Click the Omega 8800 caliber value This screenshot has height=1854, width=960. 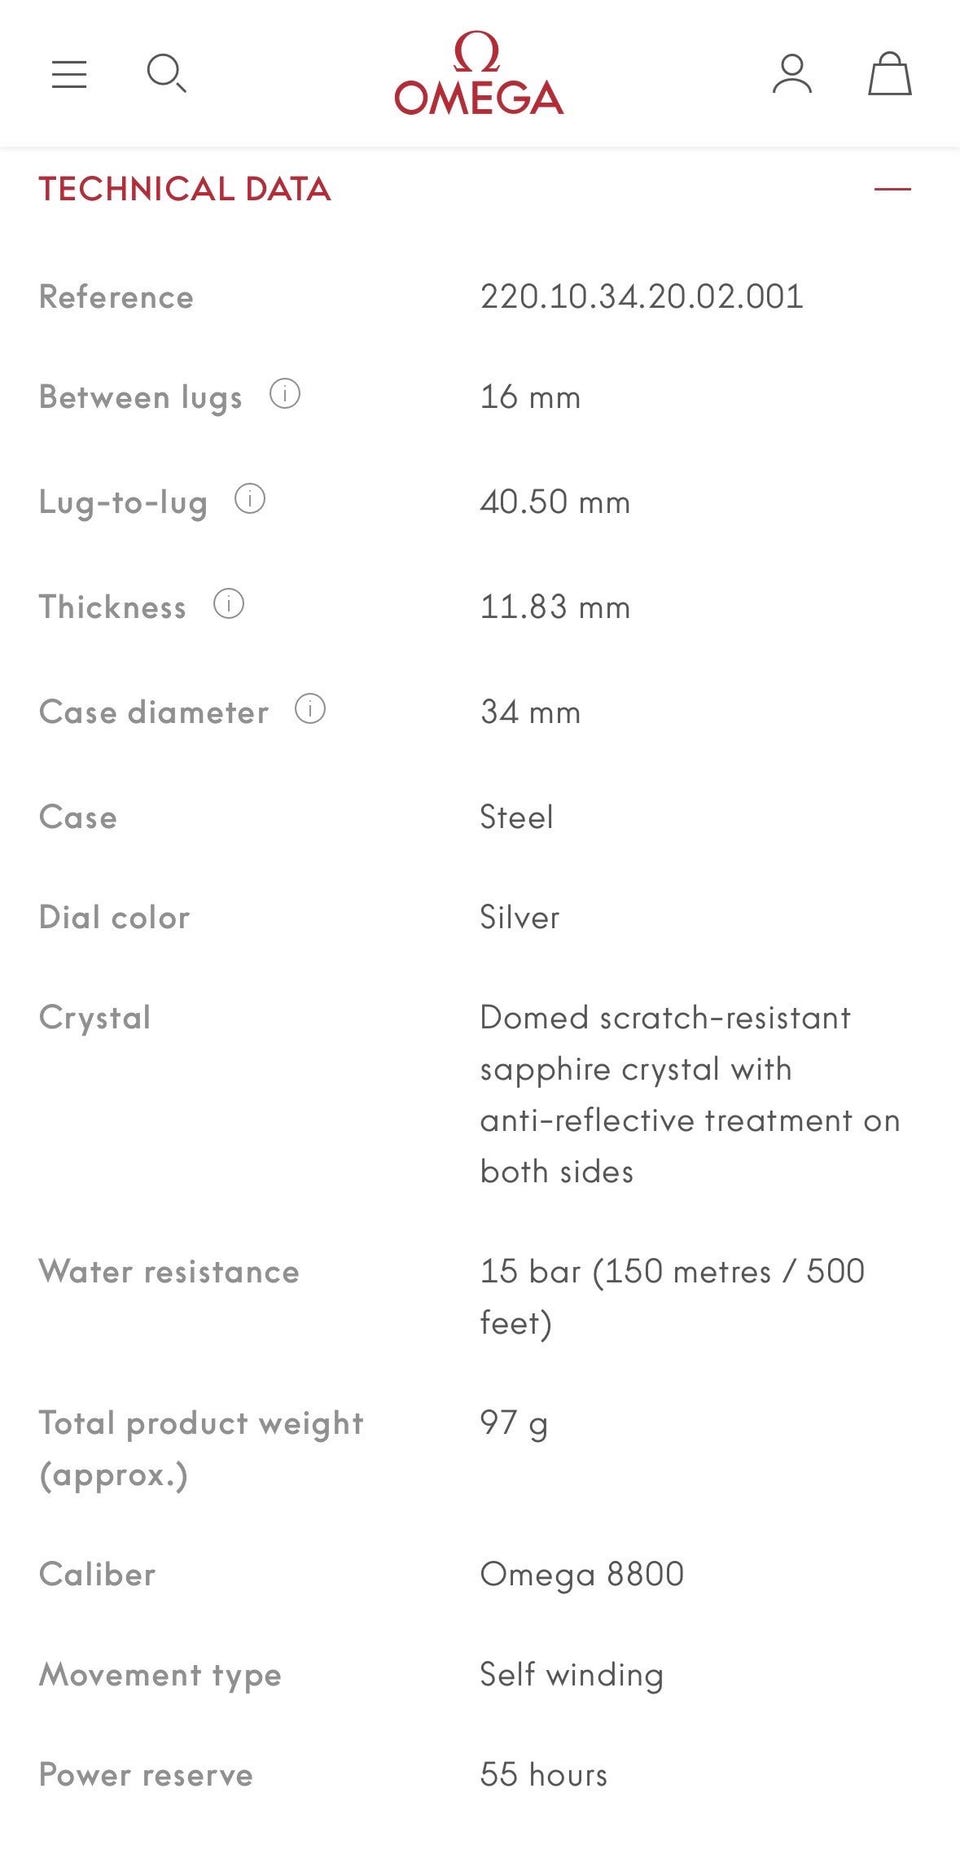click(x=582, y=1574)
